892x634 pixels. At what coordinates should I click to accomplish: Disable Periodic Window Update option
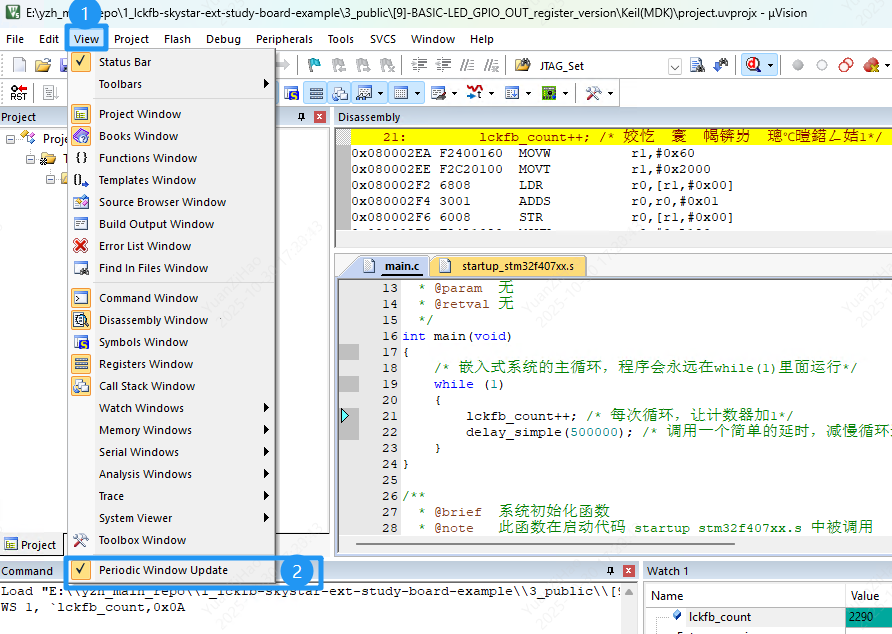pyautogui.click(x=163, y=570)
